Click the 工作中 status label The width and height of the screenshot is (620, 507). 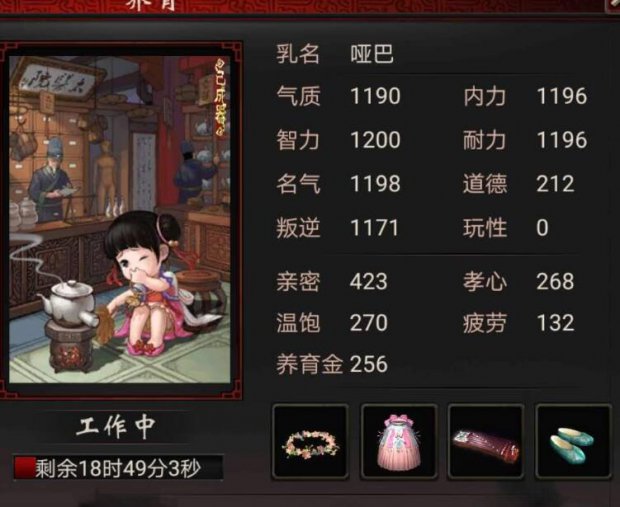click(116, 426)
